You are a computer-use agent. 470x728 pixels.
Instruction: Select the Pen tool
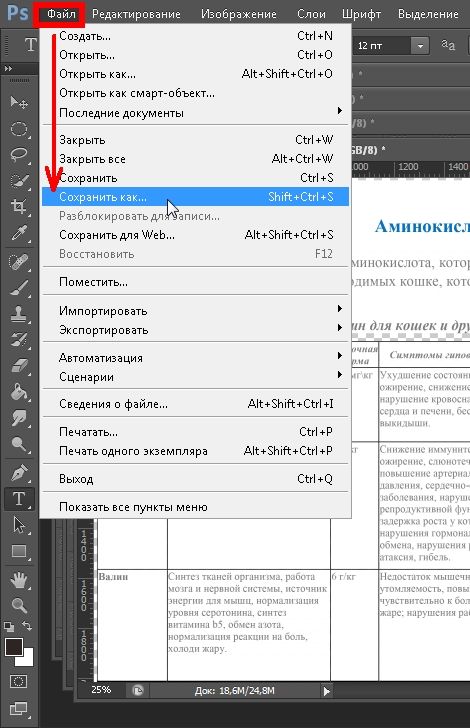(x=19, y=473)
